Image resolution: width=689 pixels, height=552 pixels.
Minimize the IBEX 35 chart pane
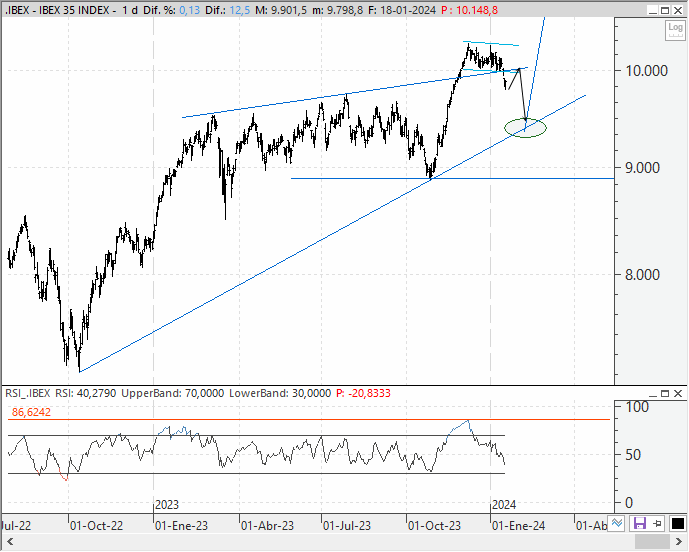tap(653, 11)
